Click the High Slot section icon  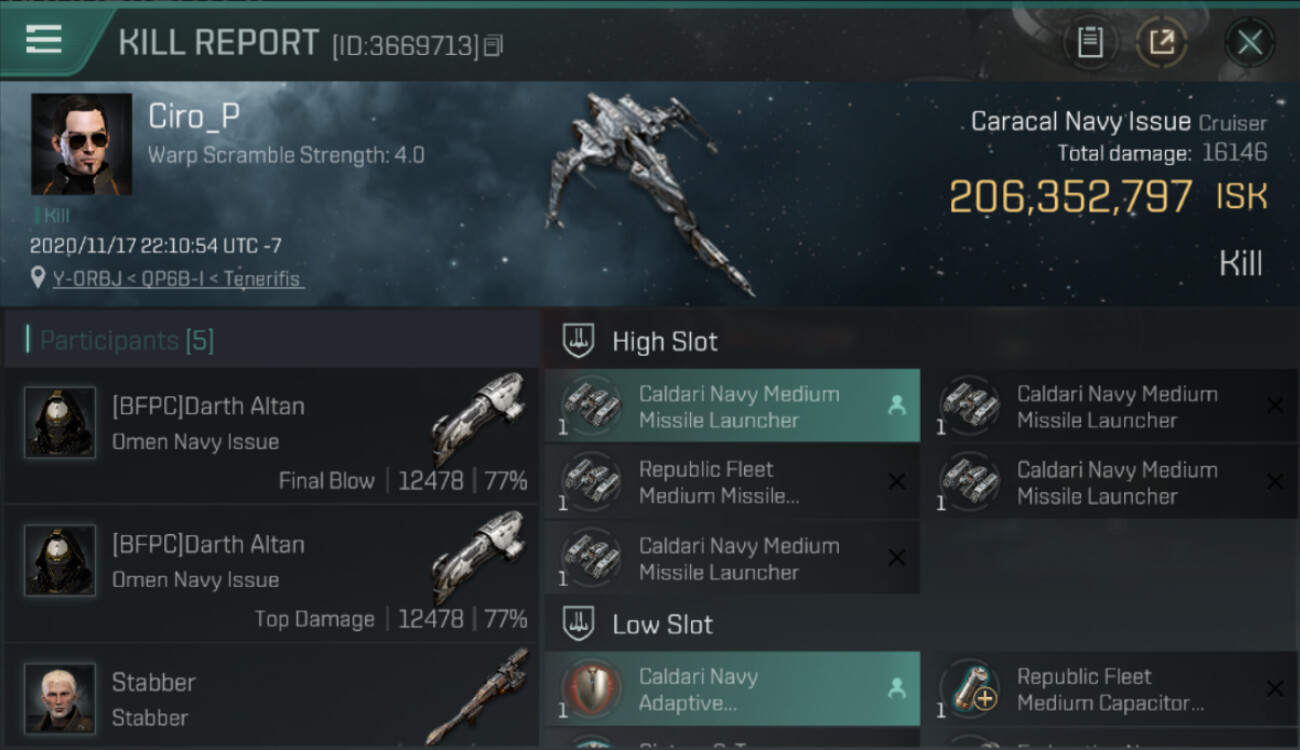[x=578, y=341]
